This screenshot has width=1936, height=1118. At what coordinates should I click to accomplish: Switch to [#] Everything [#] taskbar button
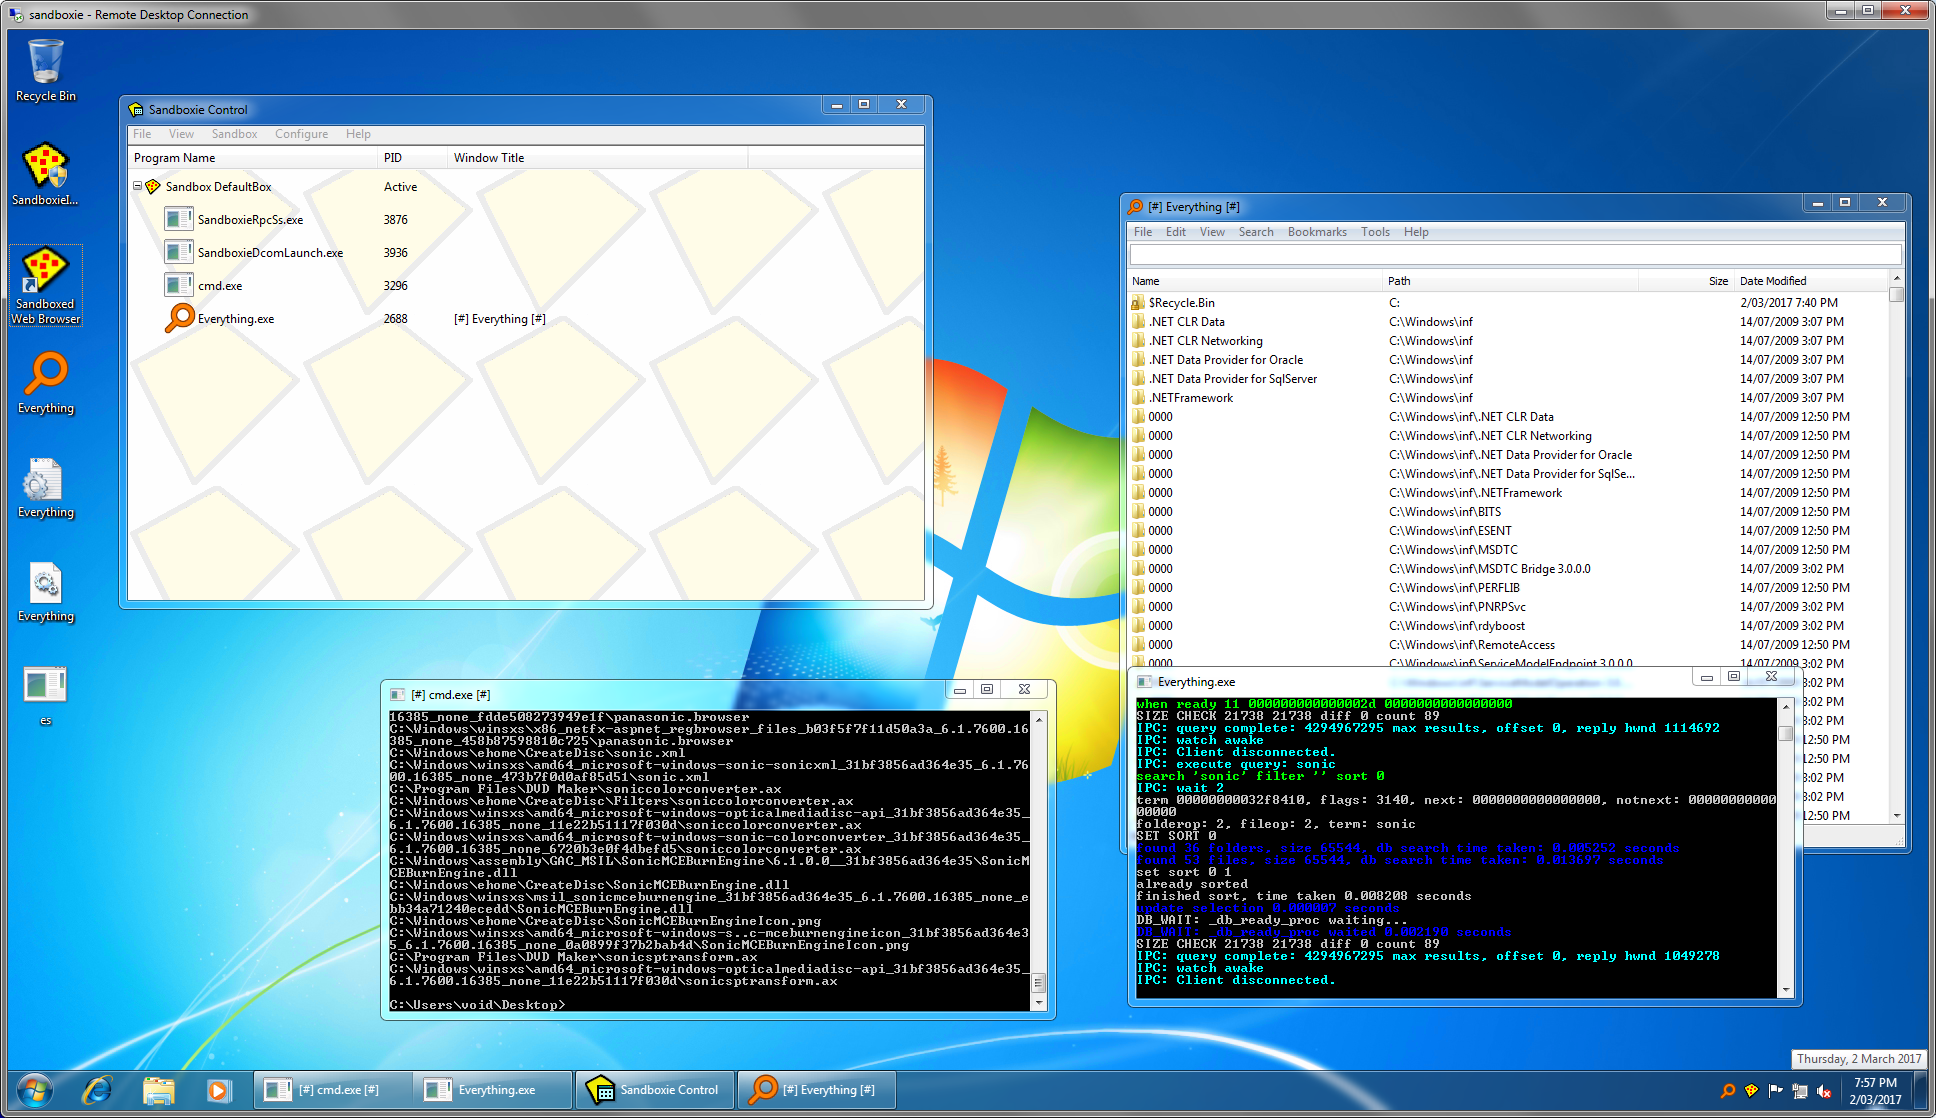point(817,1090)
